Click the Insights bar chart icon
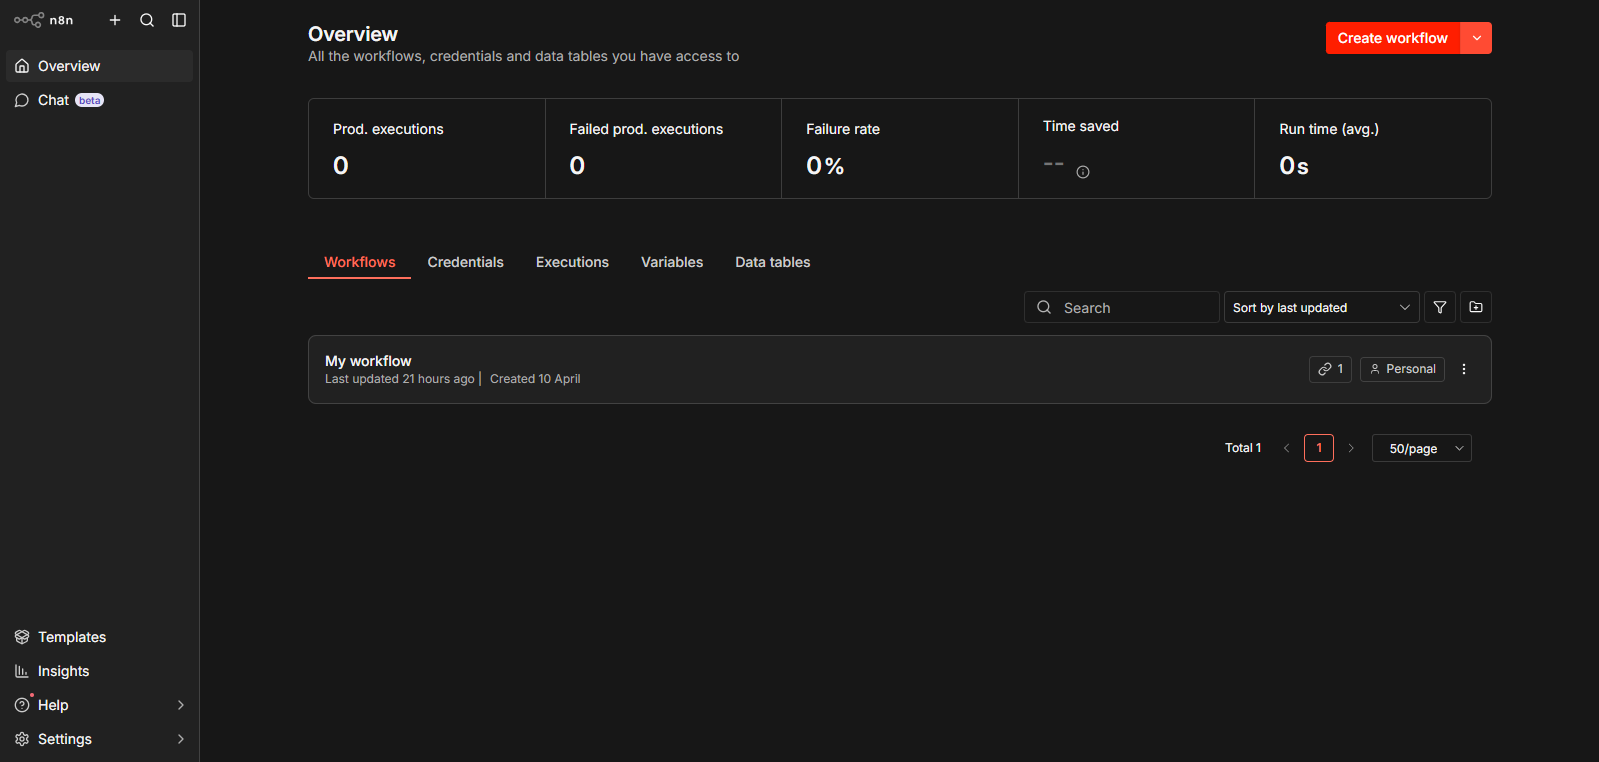The image size is (1599, 762). [22, 671]
